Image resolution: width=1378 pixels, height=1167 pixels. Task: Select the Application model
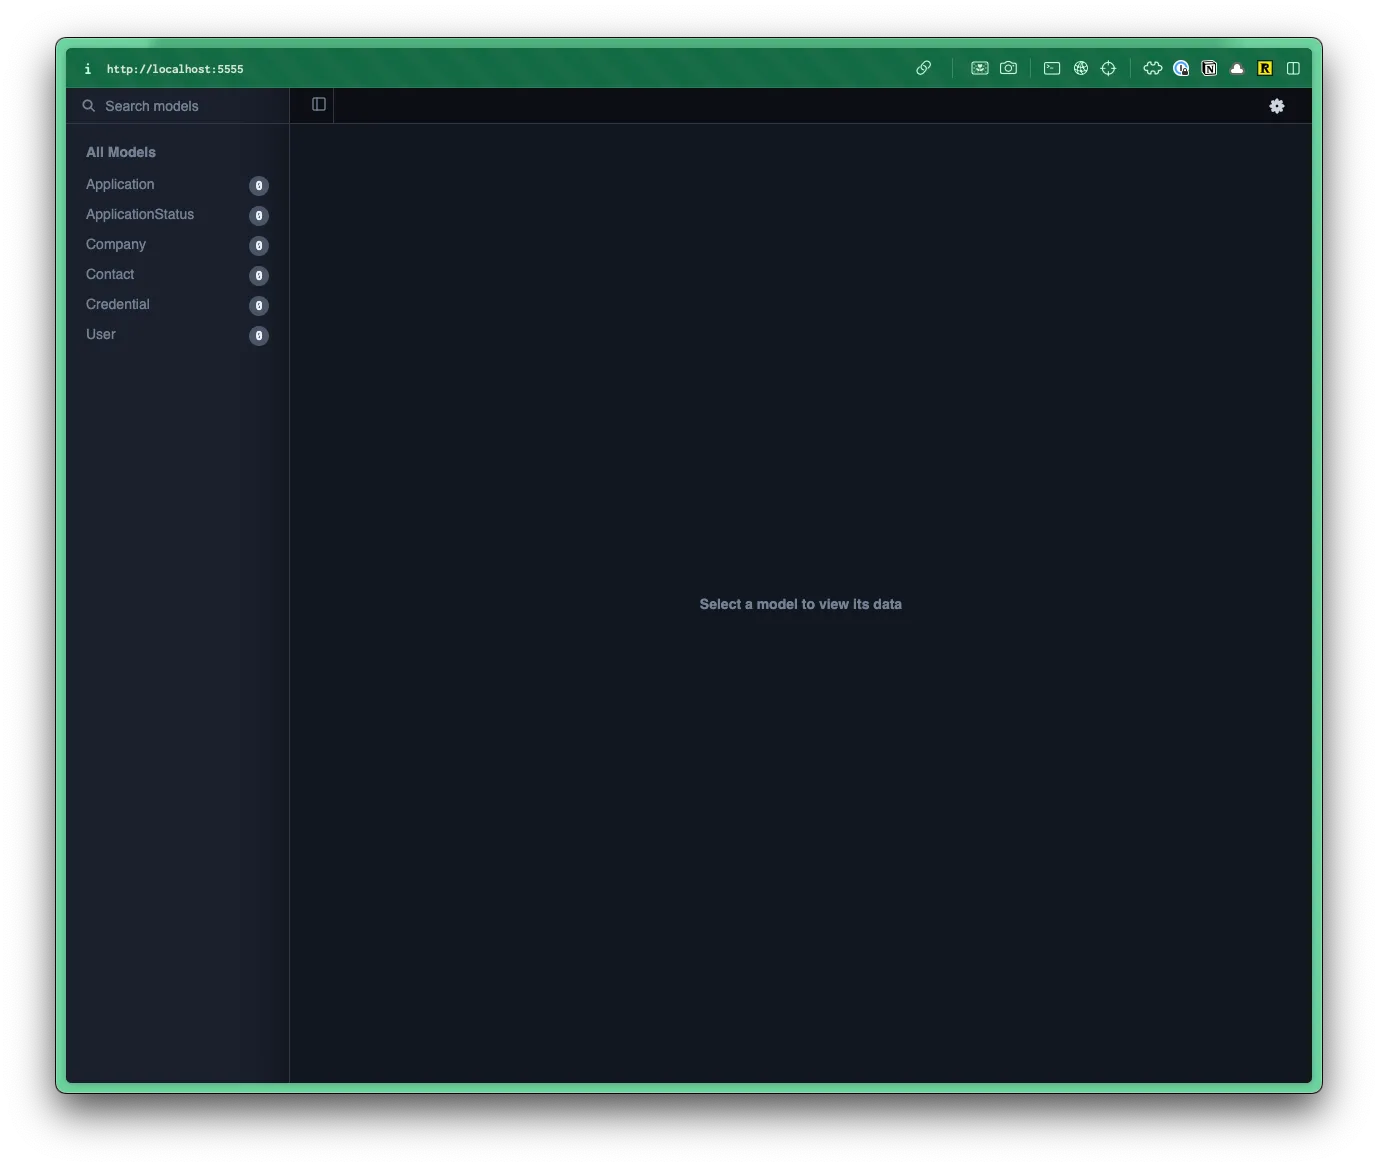120,184
